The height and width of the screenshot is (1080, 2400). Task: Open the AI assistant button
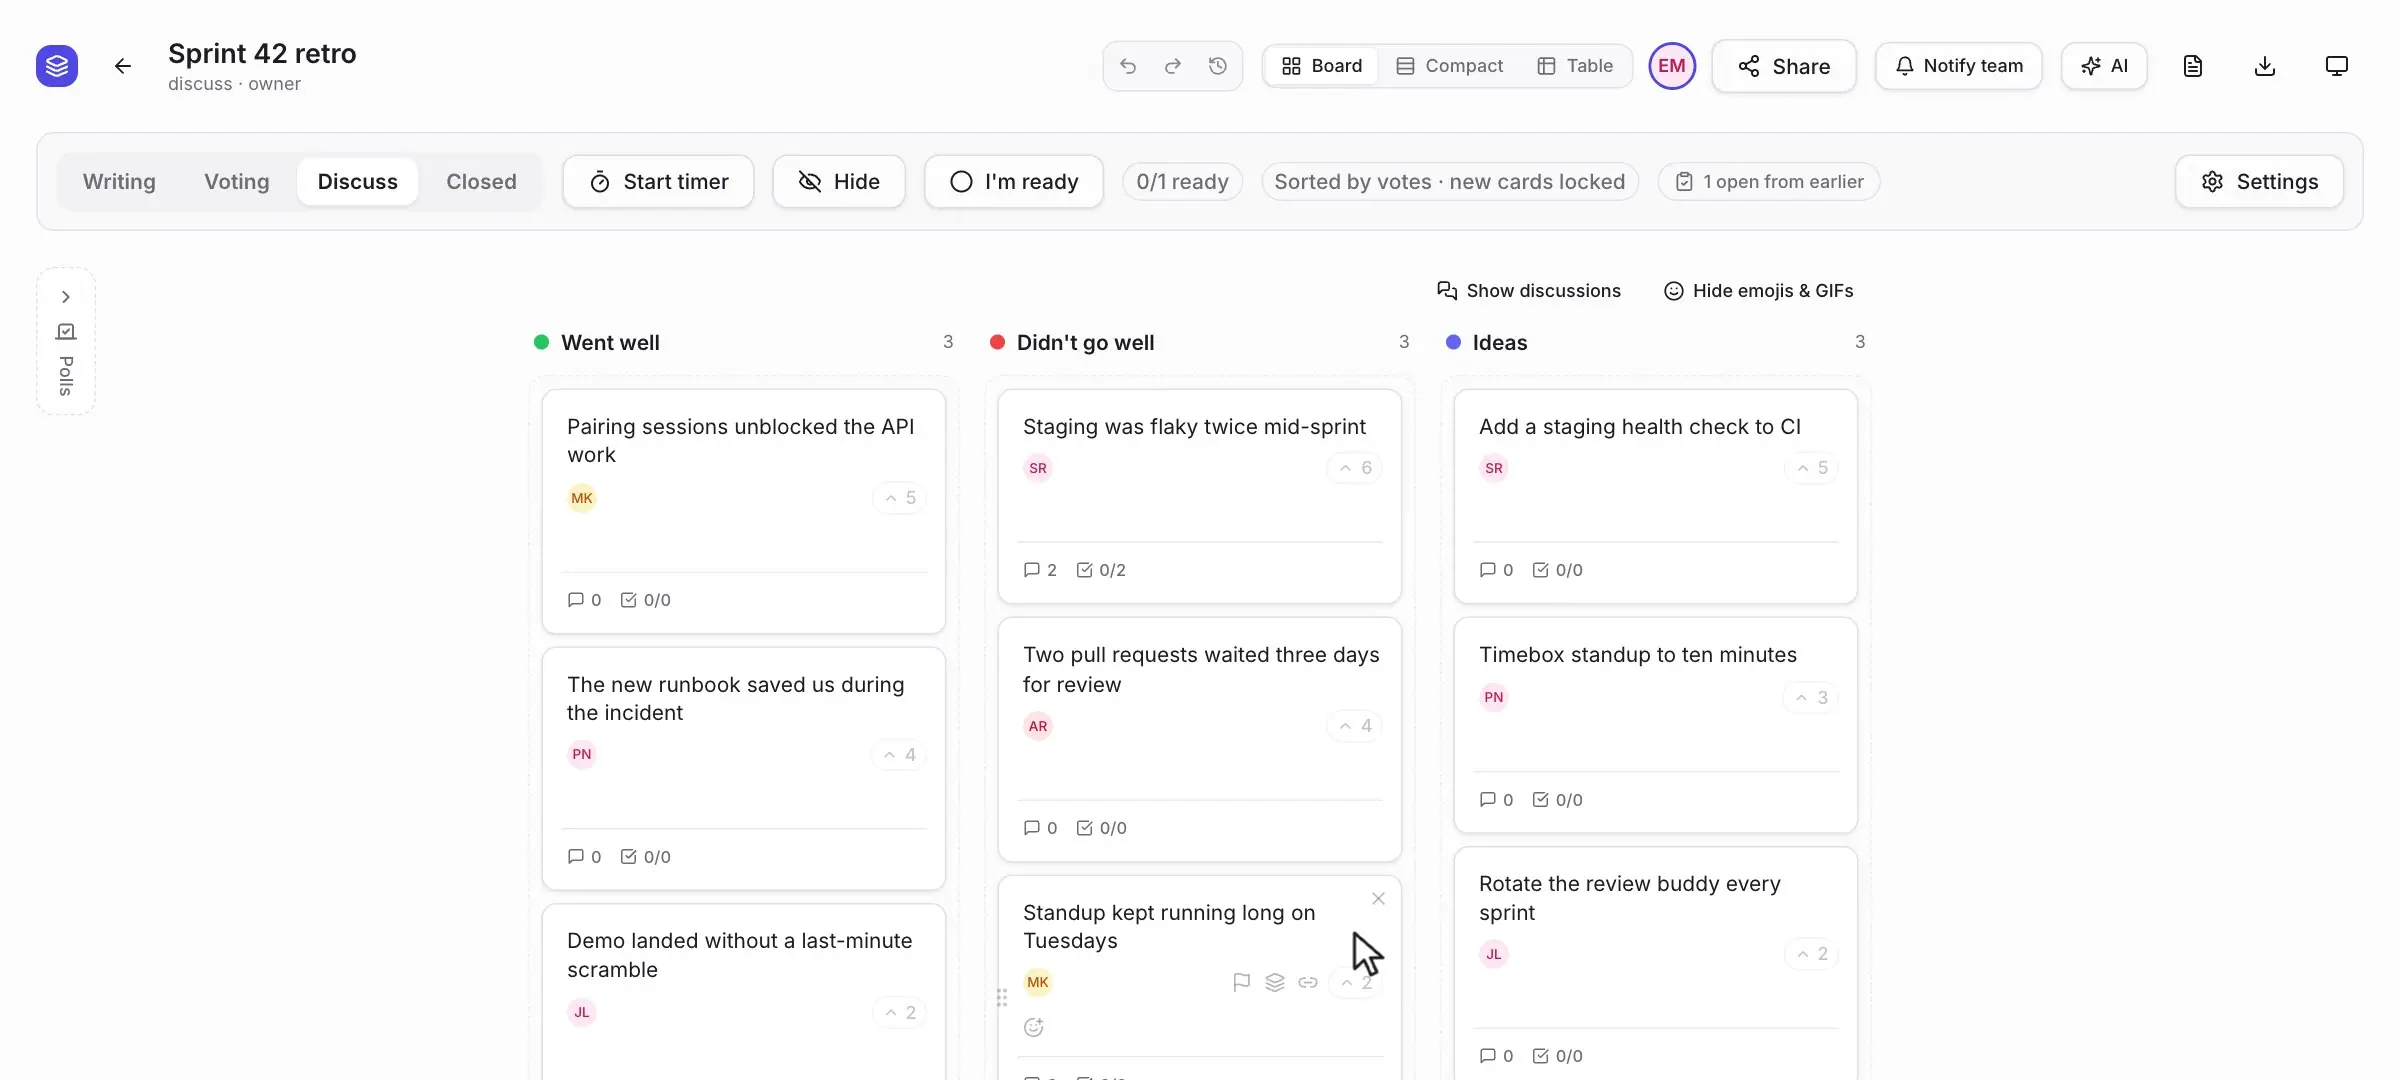2105,66
